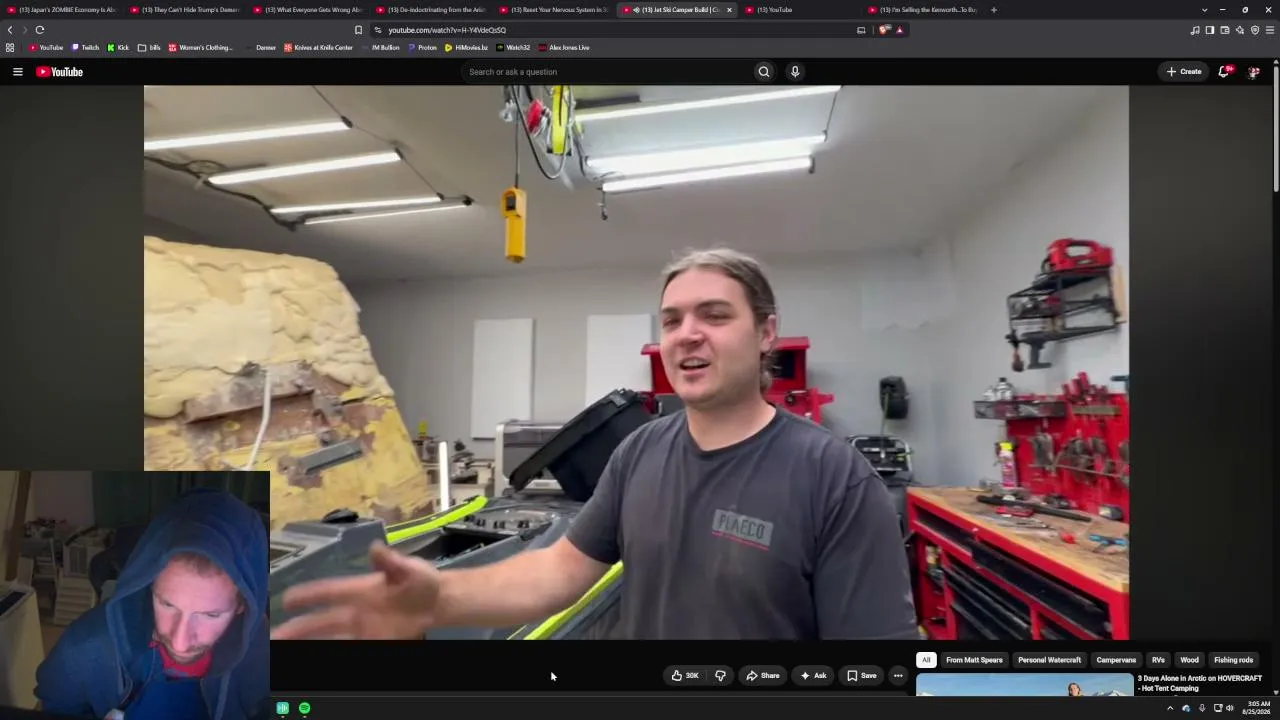Open Leo AI sparkle icon in toolbar
Screen dimensions: 1280x720
click(1240, 30)
